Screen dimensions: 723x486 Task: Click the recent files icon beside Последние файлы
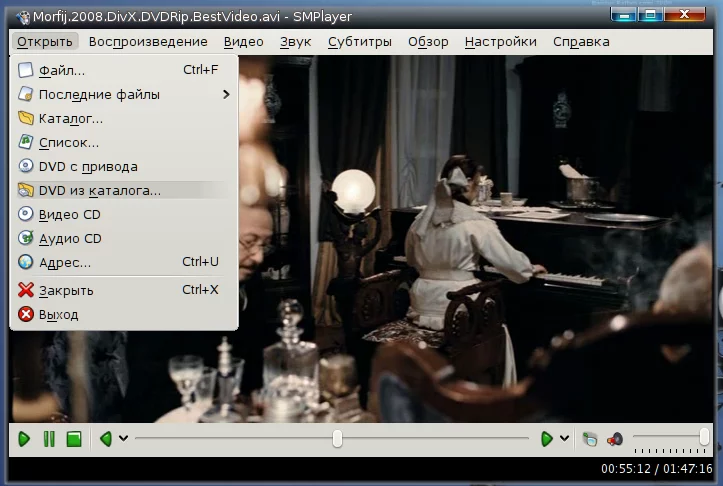point(25,94)
